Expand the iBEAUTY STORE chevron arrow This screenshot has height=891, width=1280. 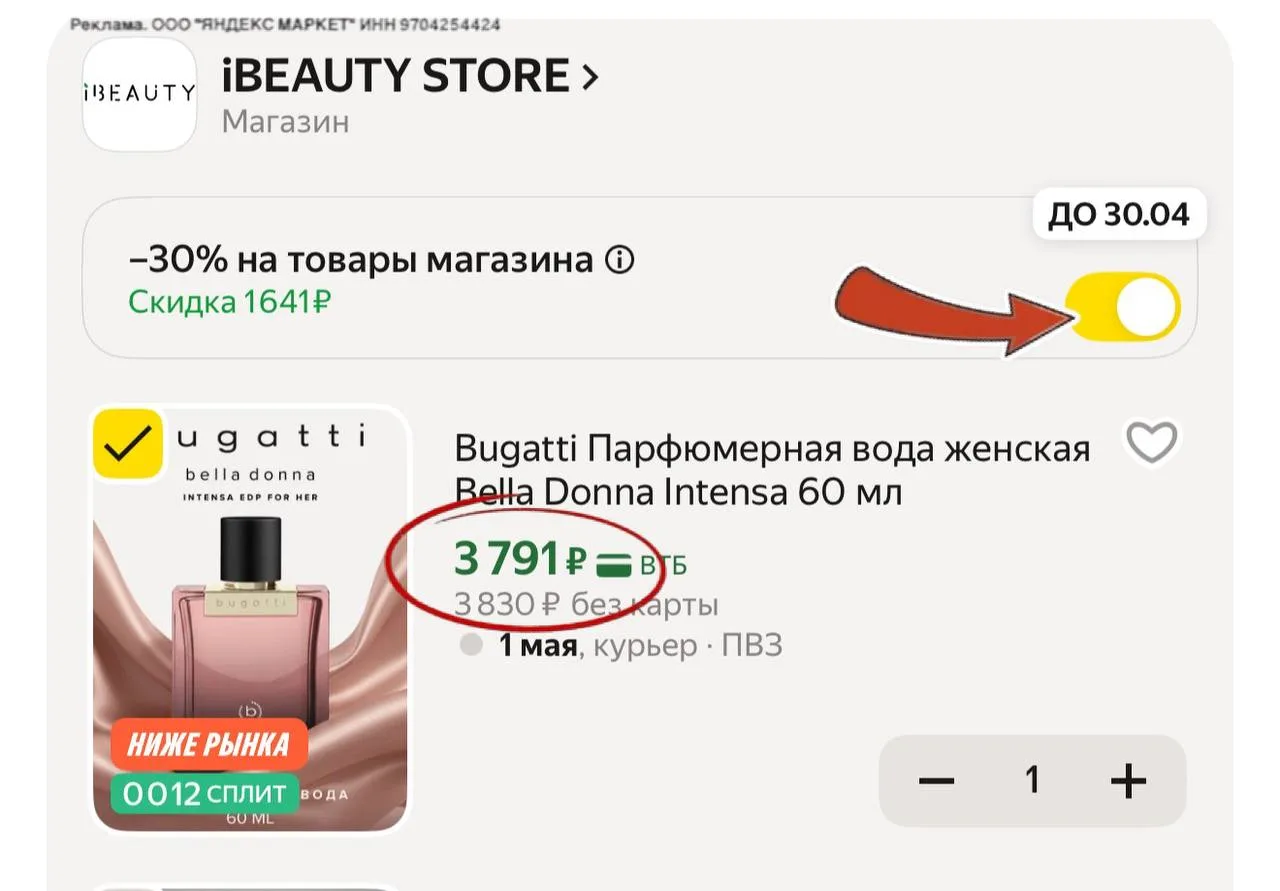(590, 77)
